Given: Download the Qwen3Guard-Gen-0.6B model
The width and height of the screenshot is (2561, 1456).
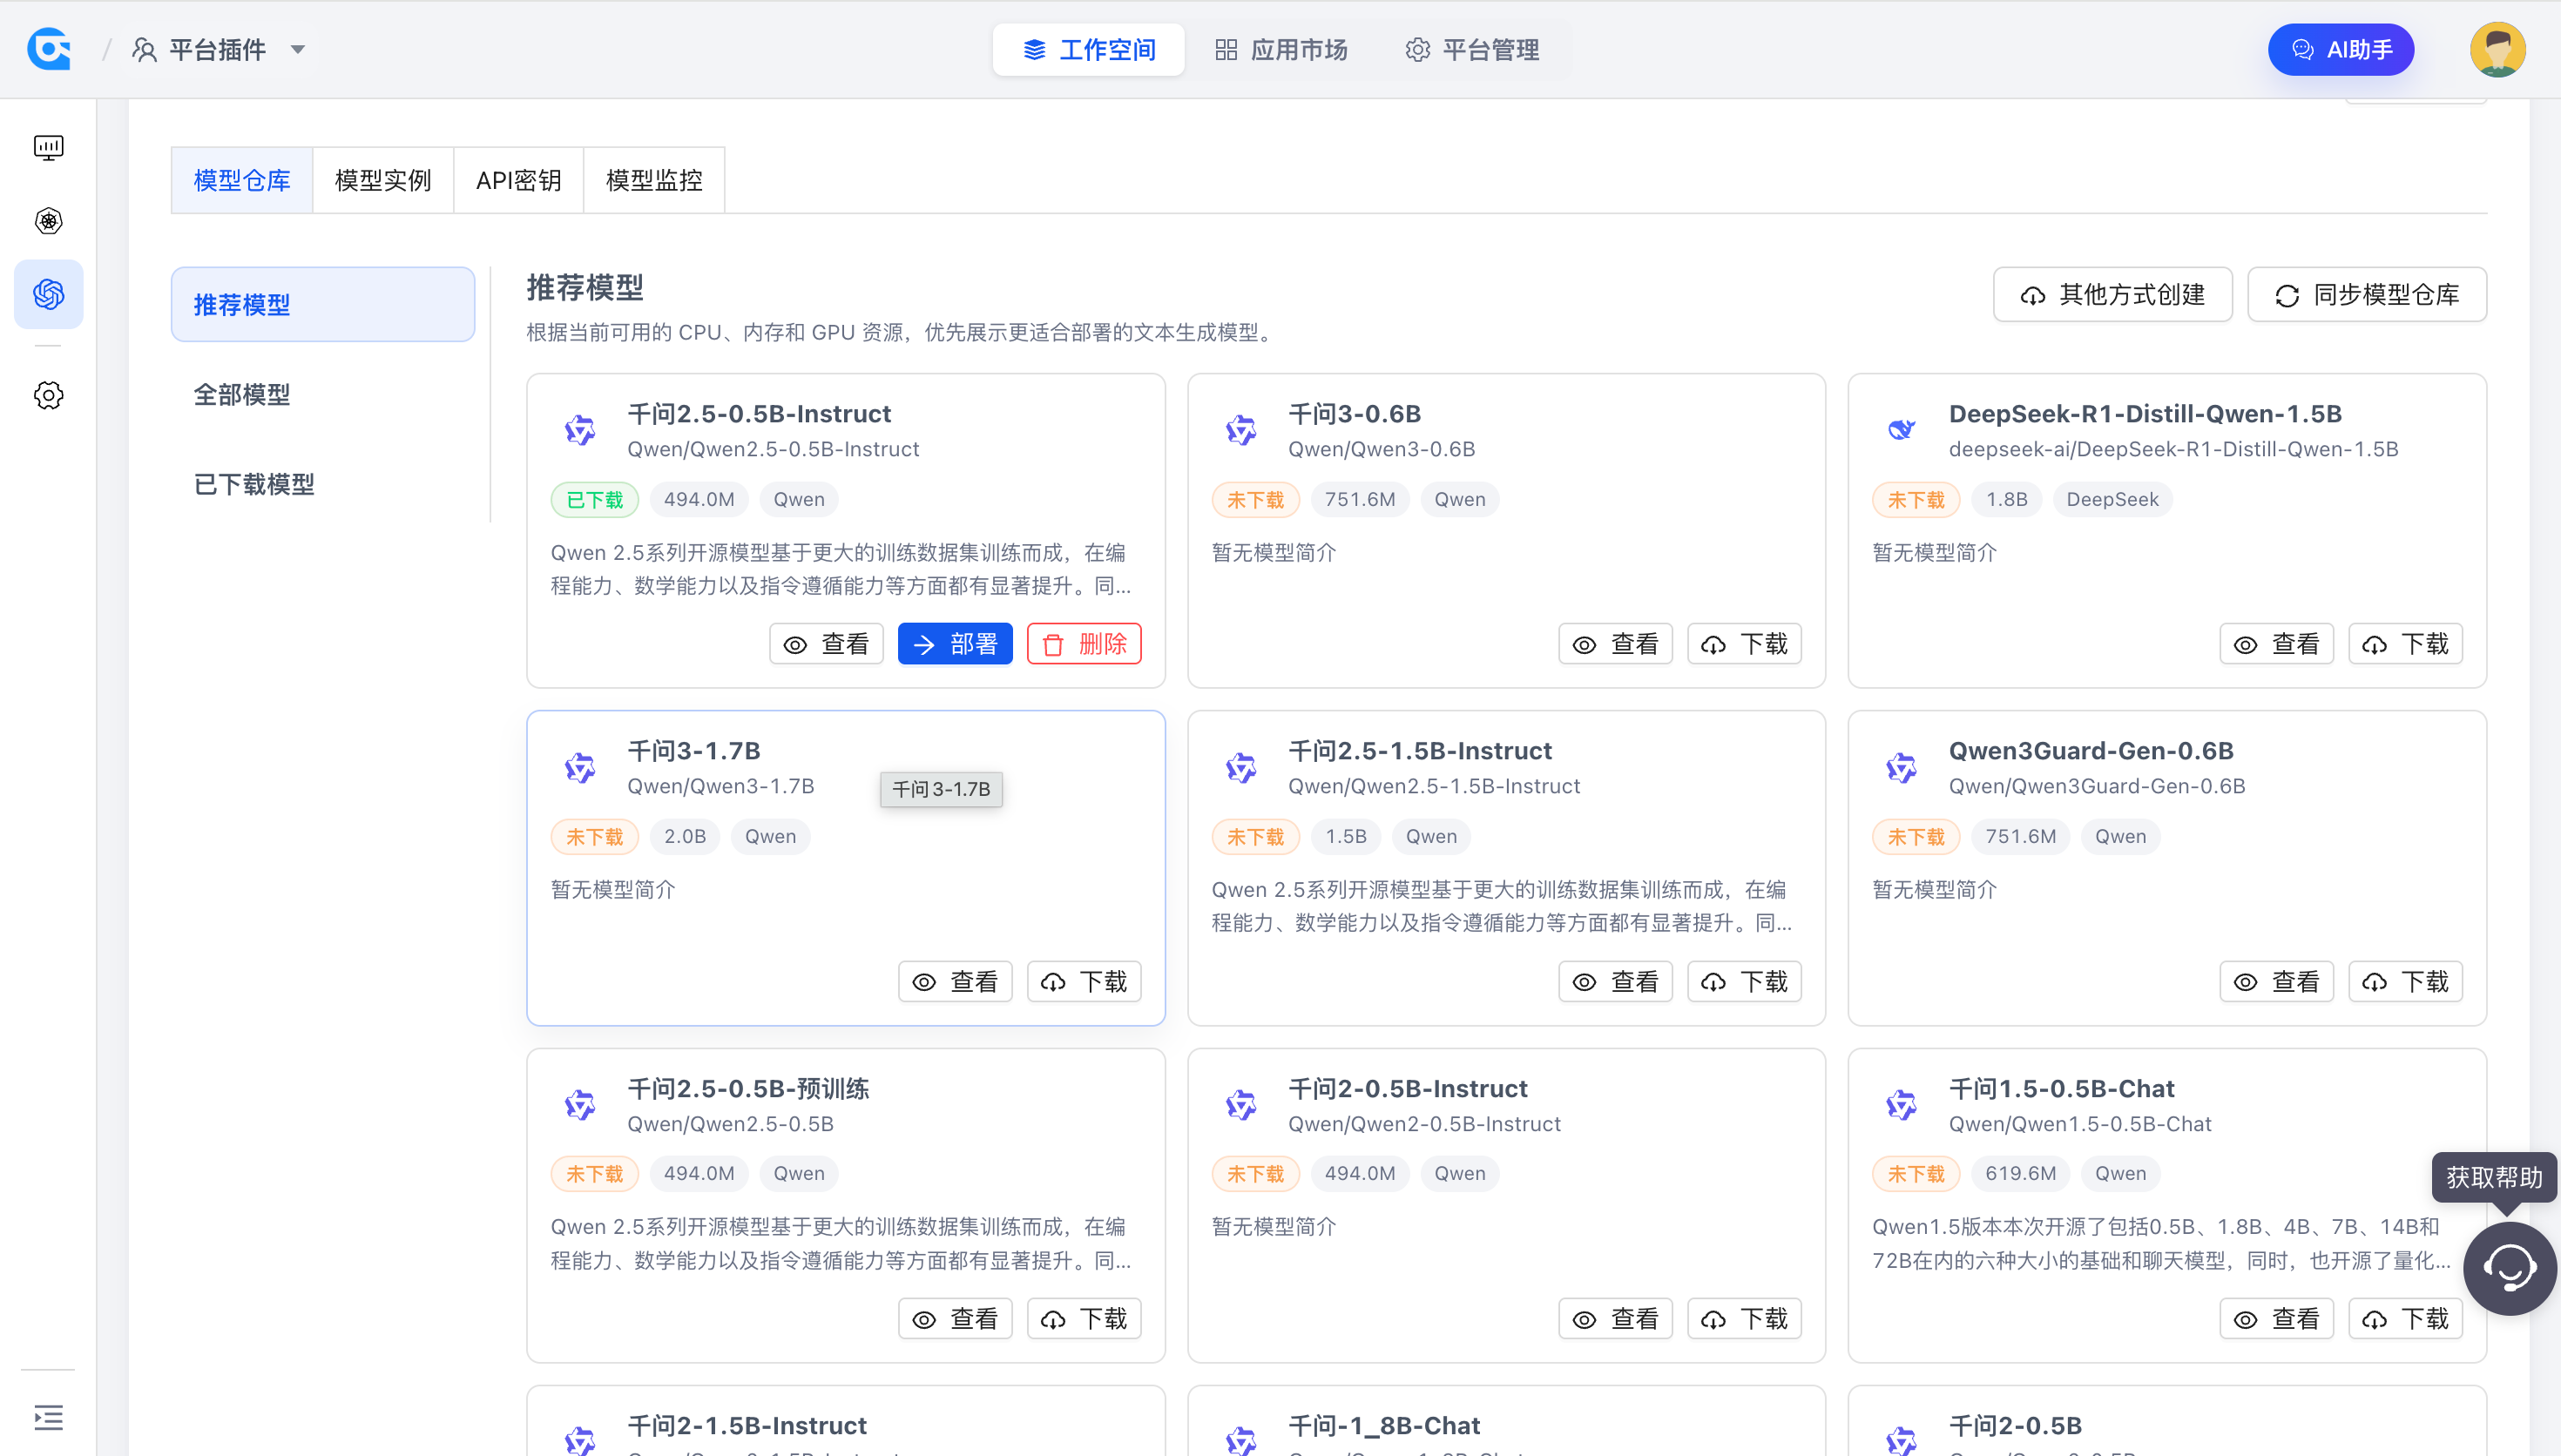Looking at the screenshot, I should 2405,981.
